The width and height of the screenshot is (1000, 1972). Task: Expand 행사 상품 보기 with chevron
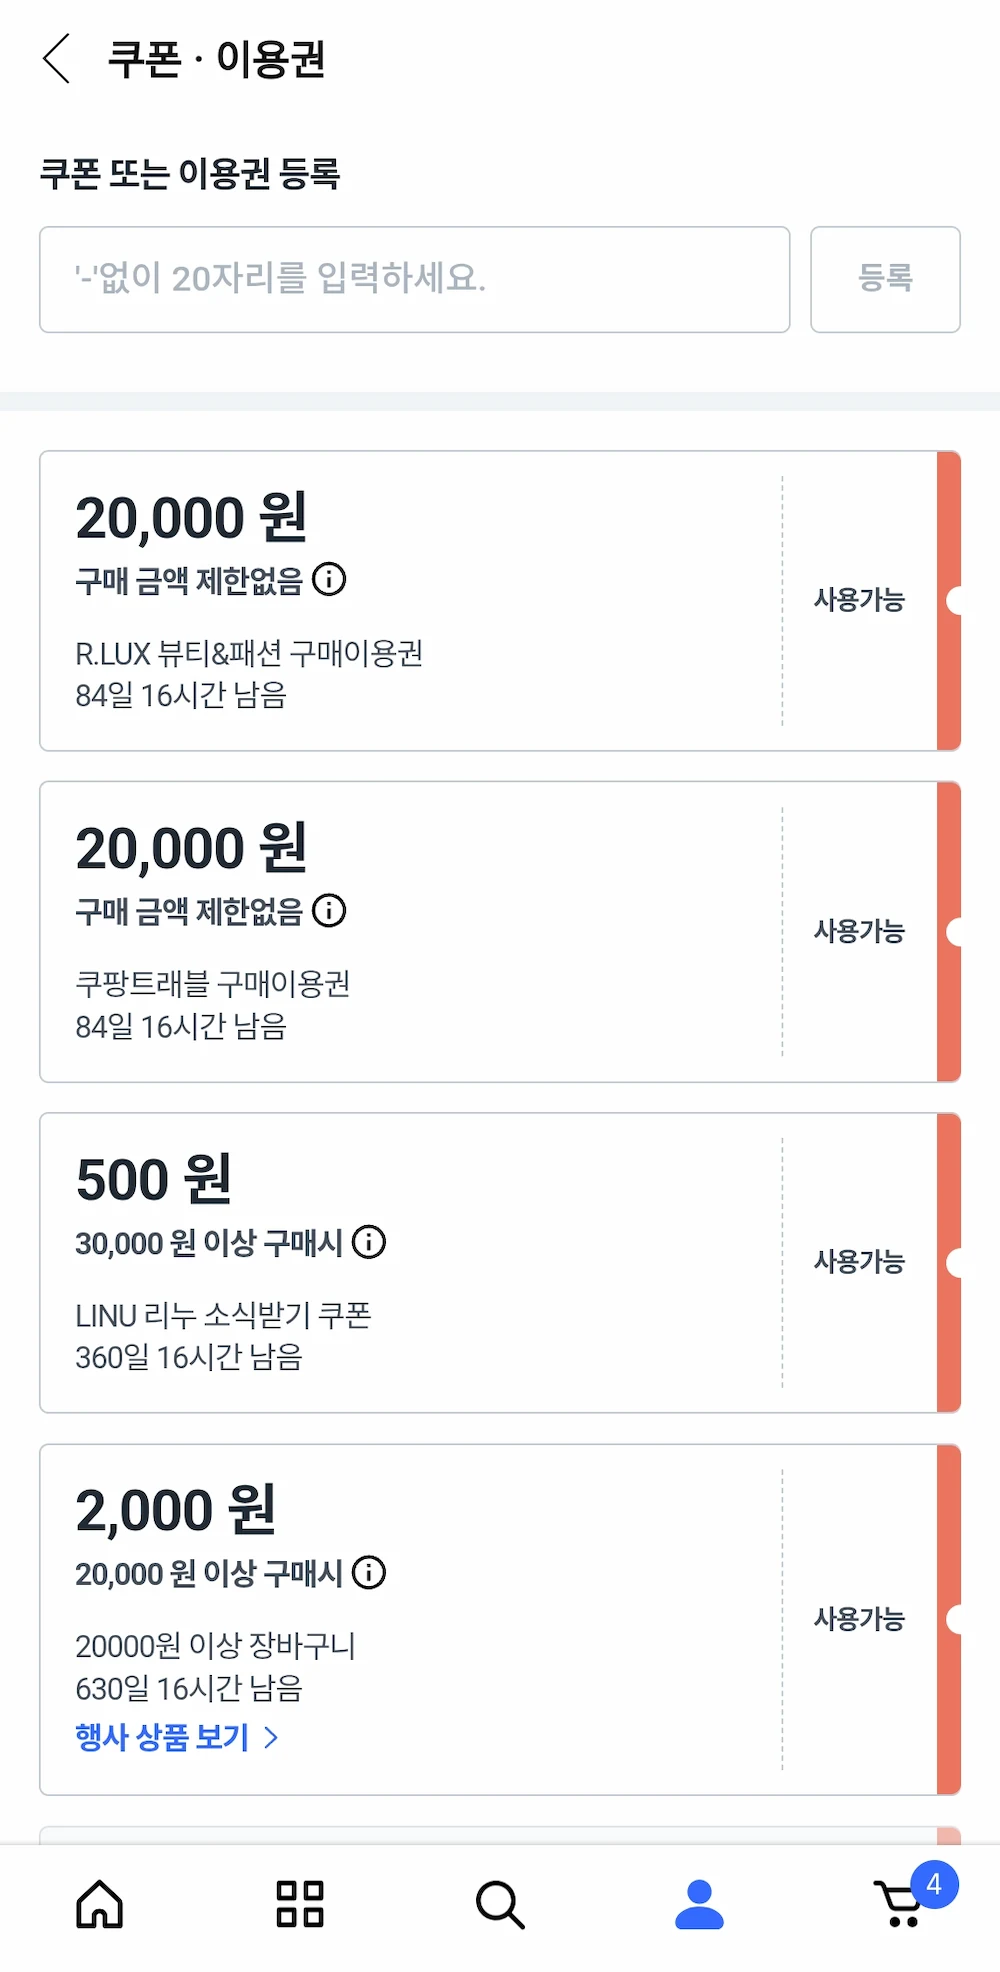click(269, 1737)
